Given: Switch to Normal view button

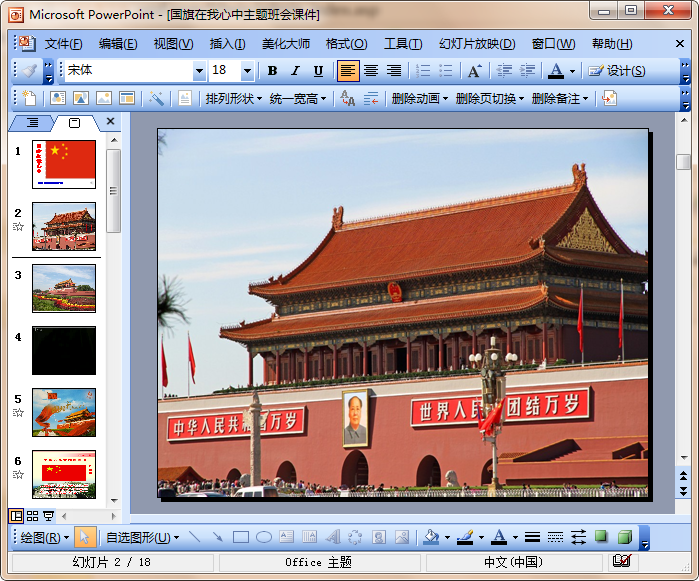Looking at the screenshot, I should pos(16,516).
